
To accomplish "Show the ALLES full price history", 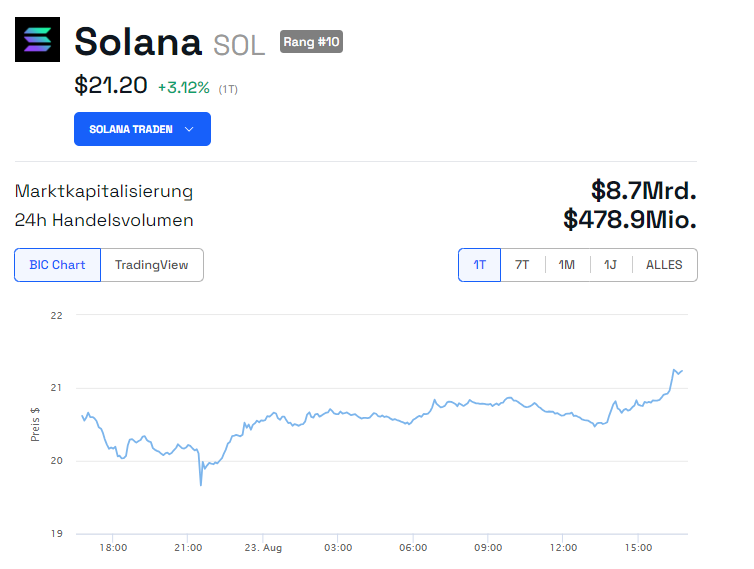I will coord(664,265).
